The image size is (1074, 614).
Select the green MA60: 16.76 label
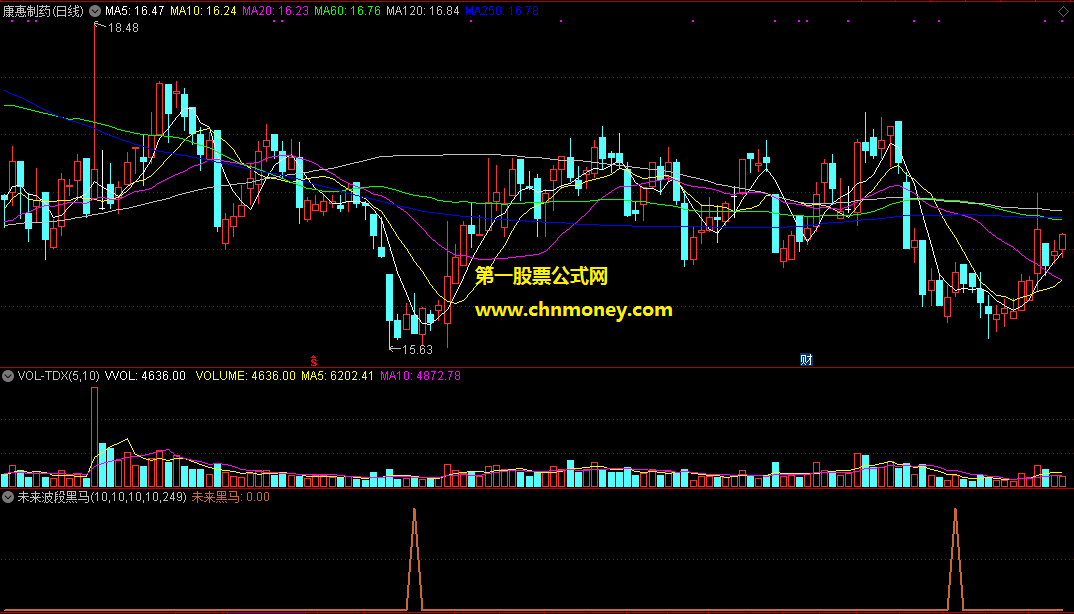[x=347, y=11]
